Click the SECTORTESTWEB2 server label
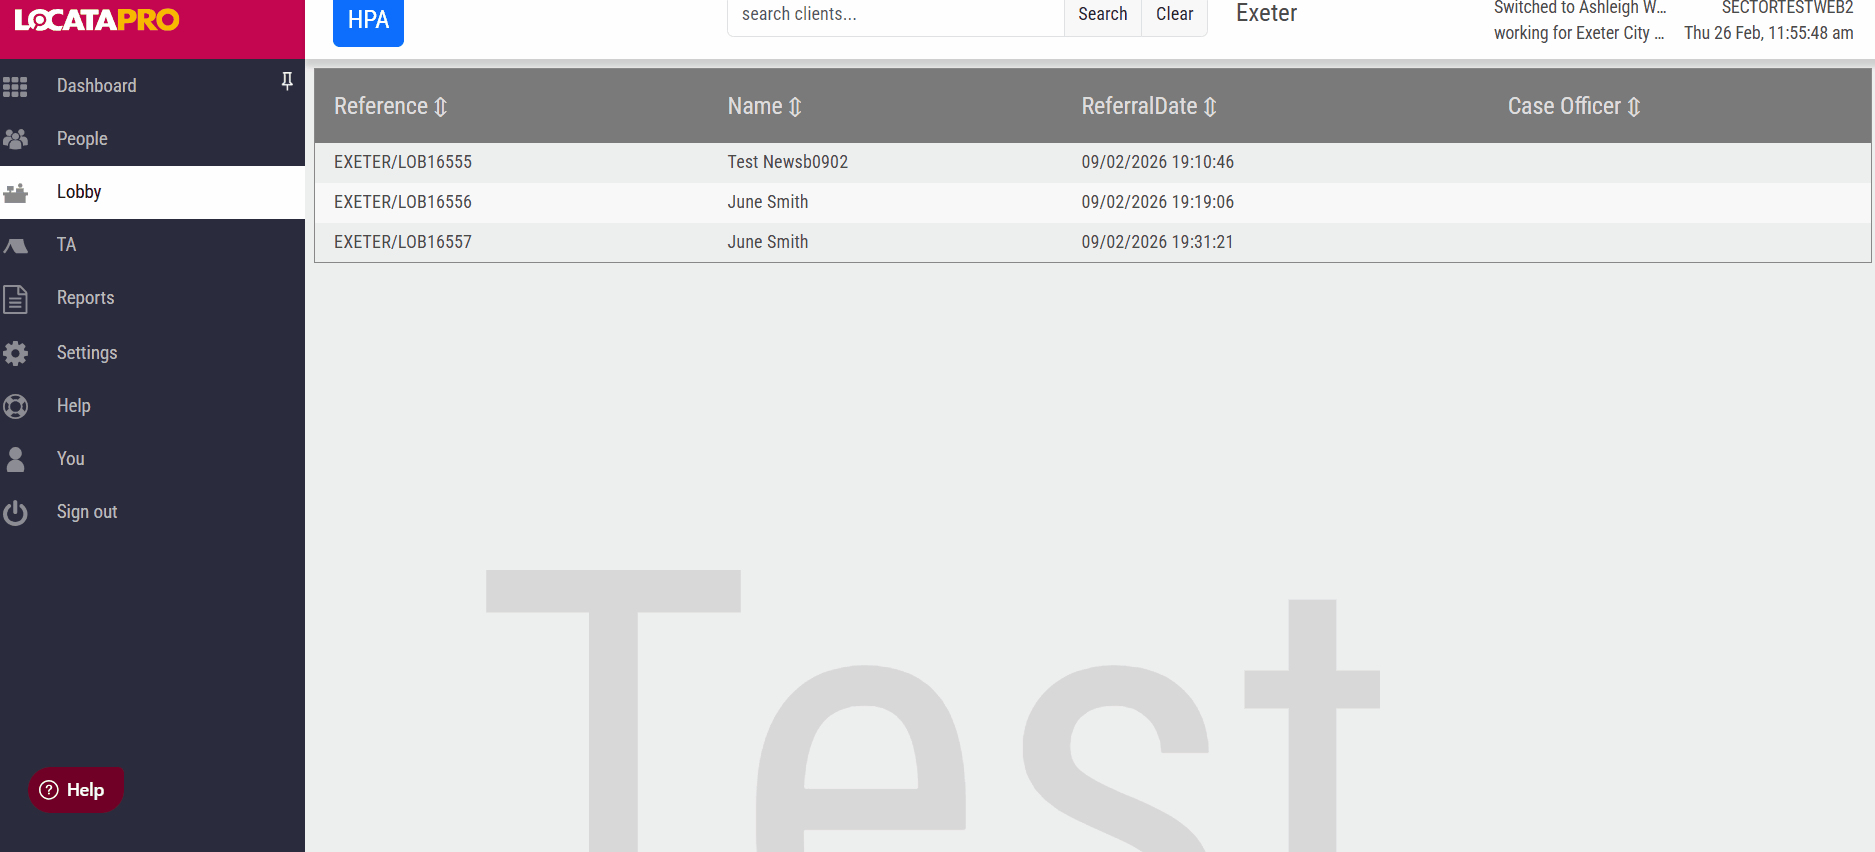The height and width of the screenshot is (852, 1875). 1788,8
